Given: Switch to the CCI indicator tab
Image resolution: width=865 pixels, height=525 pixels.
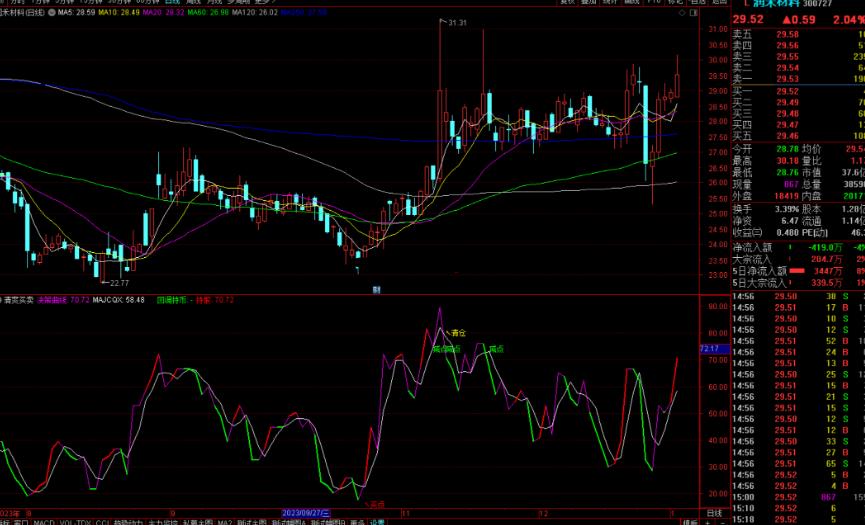Looking at the screenshot, I should (102, 522).
